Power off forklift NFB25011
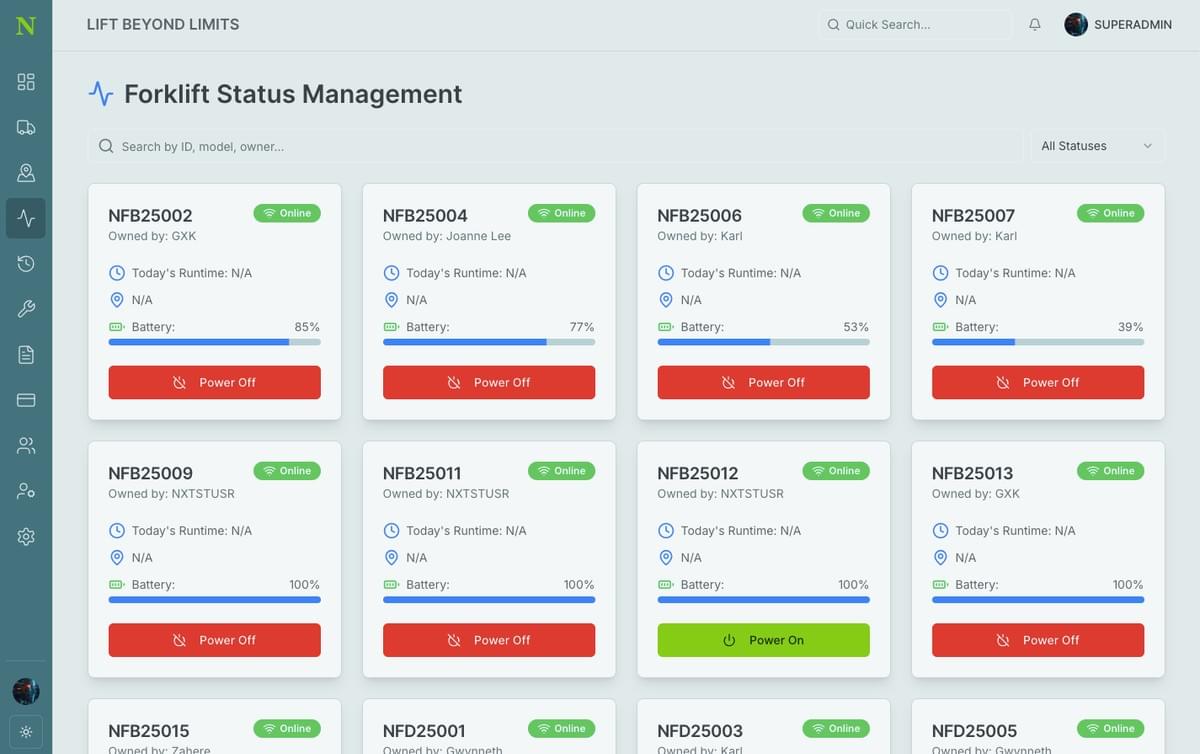 [x=489, y=640]
